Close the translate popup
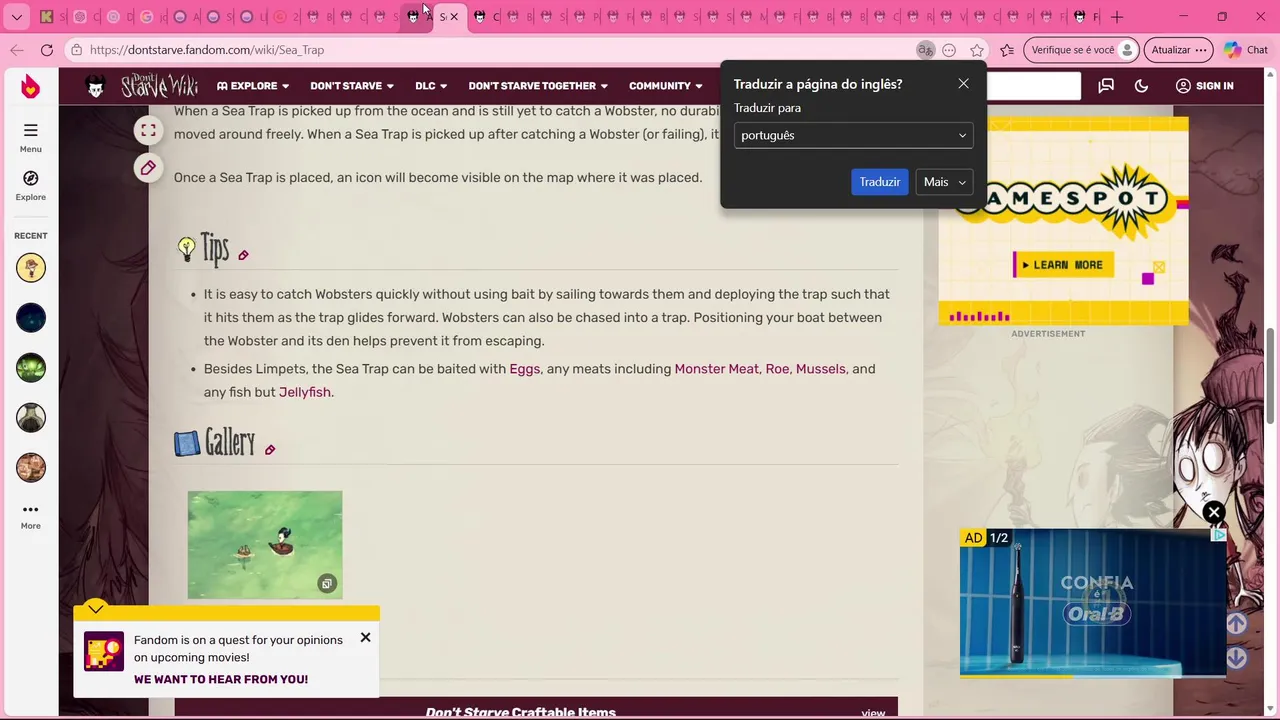The width and height of the screenshot is (1280, 720). 963,84
